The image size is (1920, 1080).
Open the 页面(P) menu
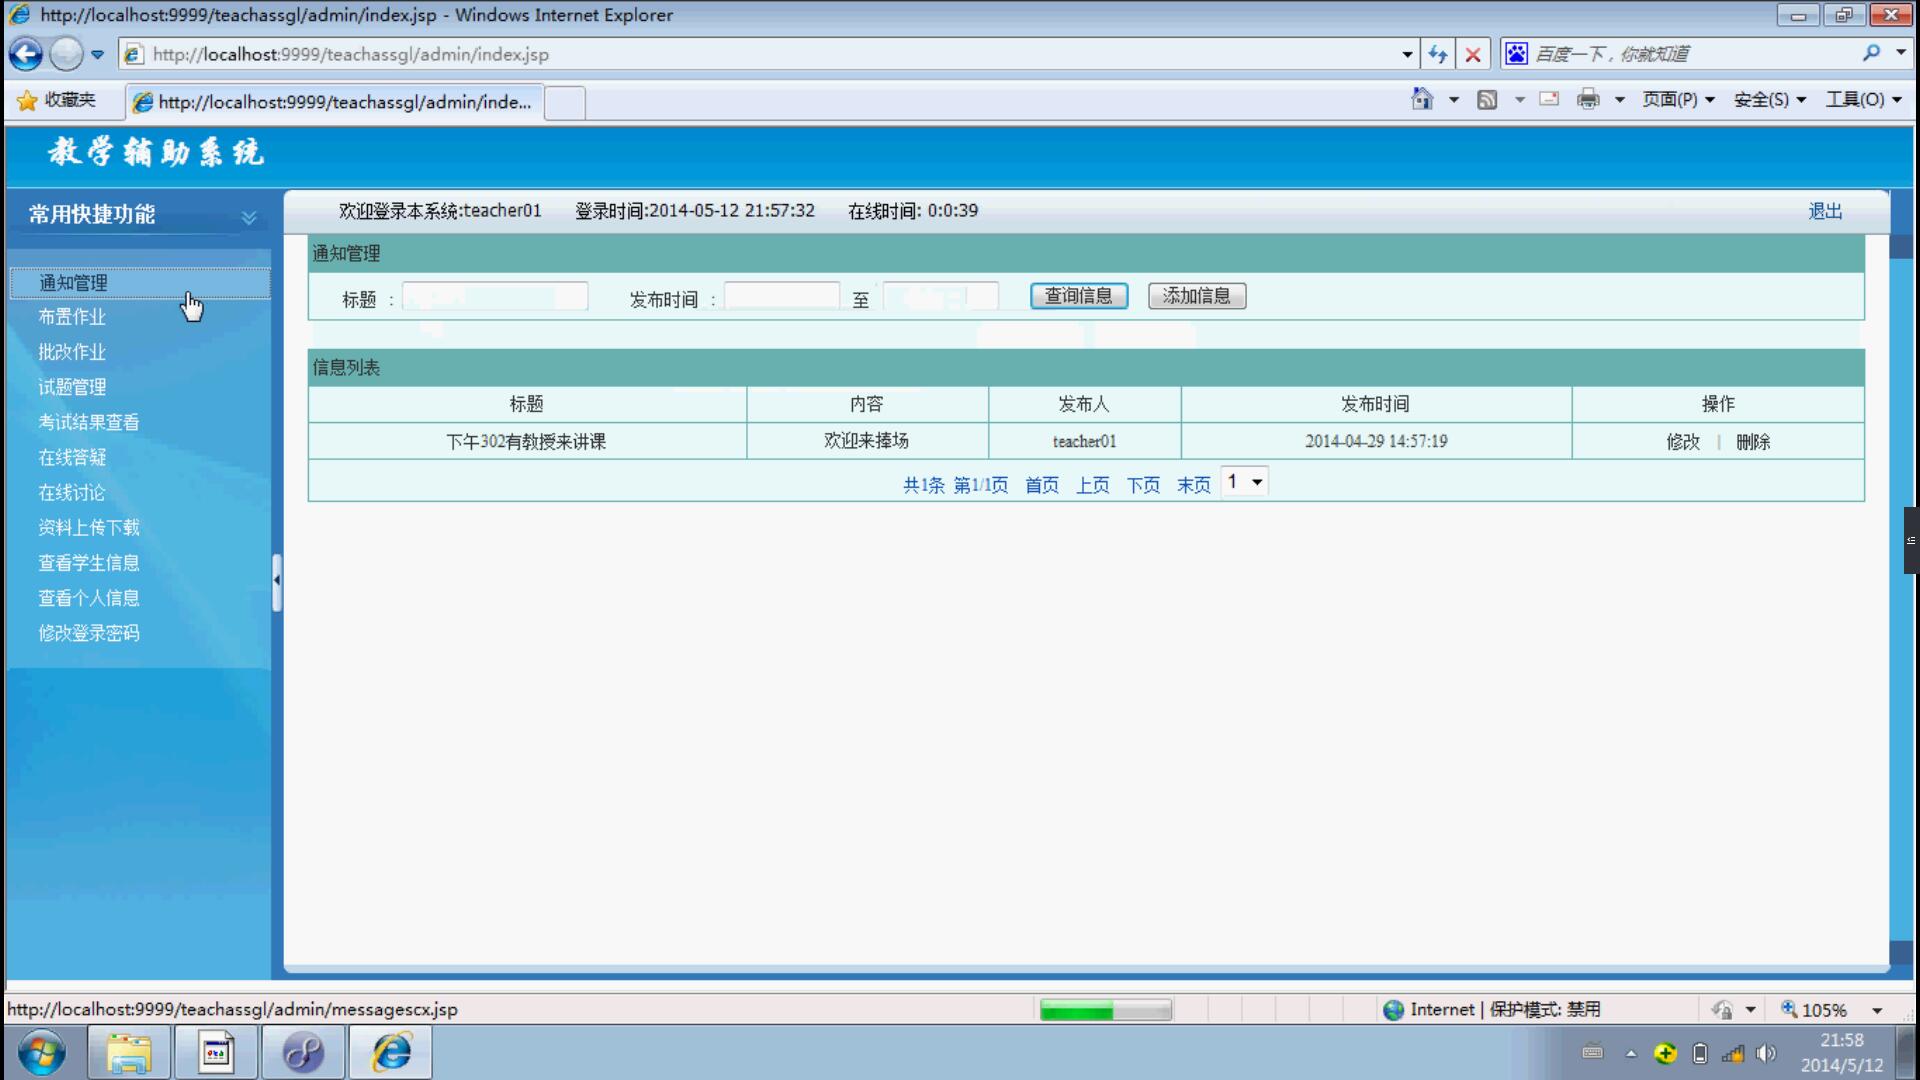click(1678, 99)
